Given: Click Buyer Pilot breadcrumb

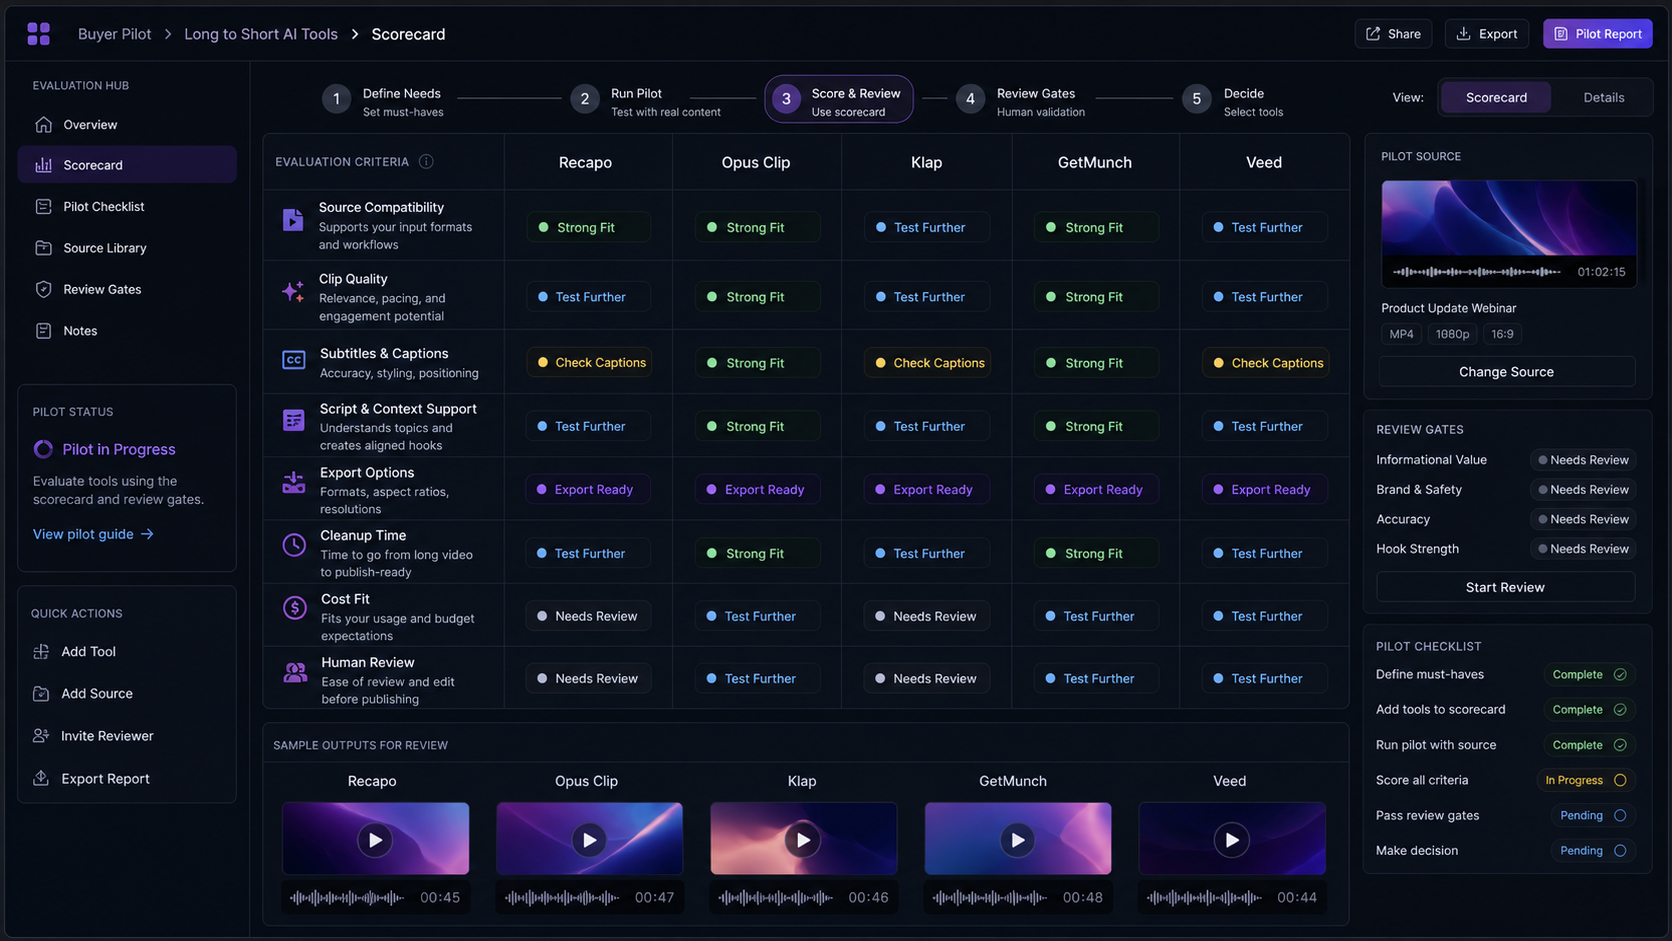Looking at the screenshot, I should tap(114, 34).
